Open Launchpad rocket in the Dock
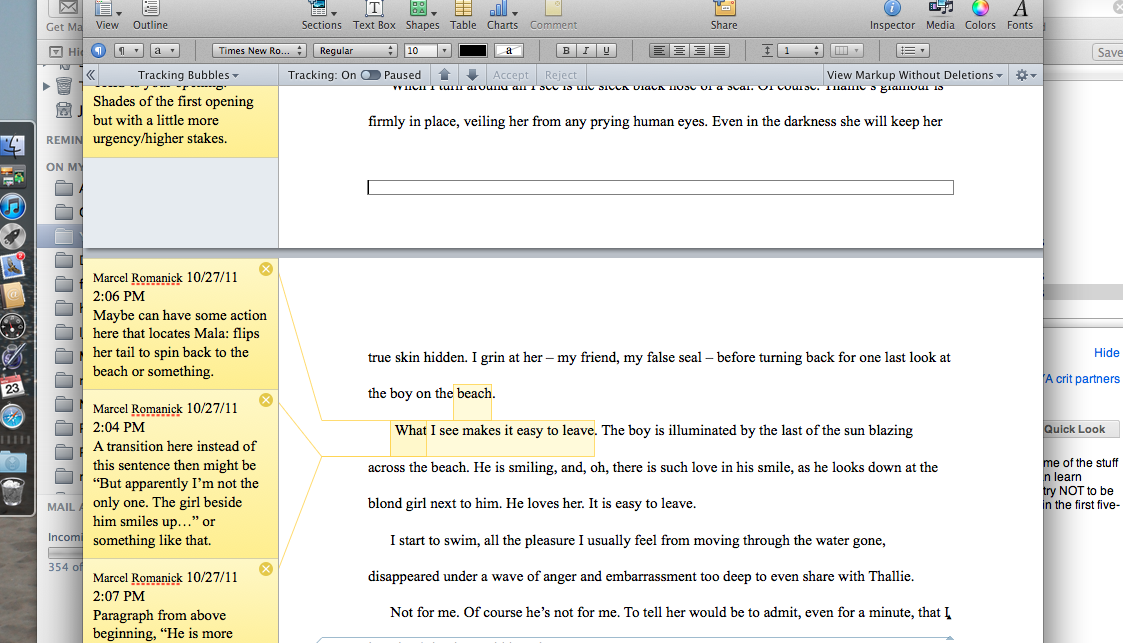 (13, 236)
